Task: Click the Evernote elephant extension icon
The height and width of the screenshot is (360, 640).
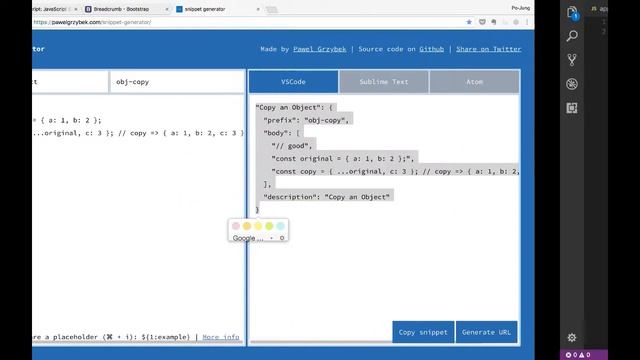Action: pyautogui.click(x=494, y=22)
